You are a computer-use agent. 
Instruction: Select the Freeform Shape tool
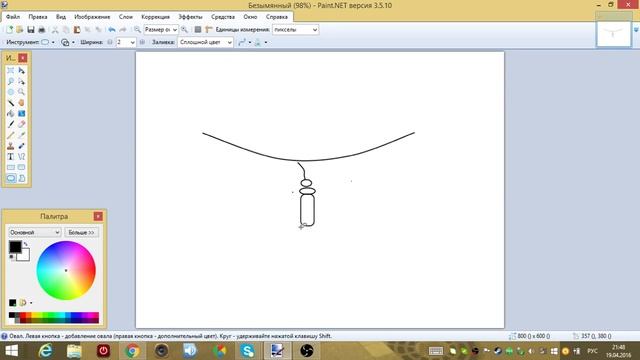click(x=21, y=178)
